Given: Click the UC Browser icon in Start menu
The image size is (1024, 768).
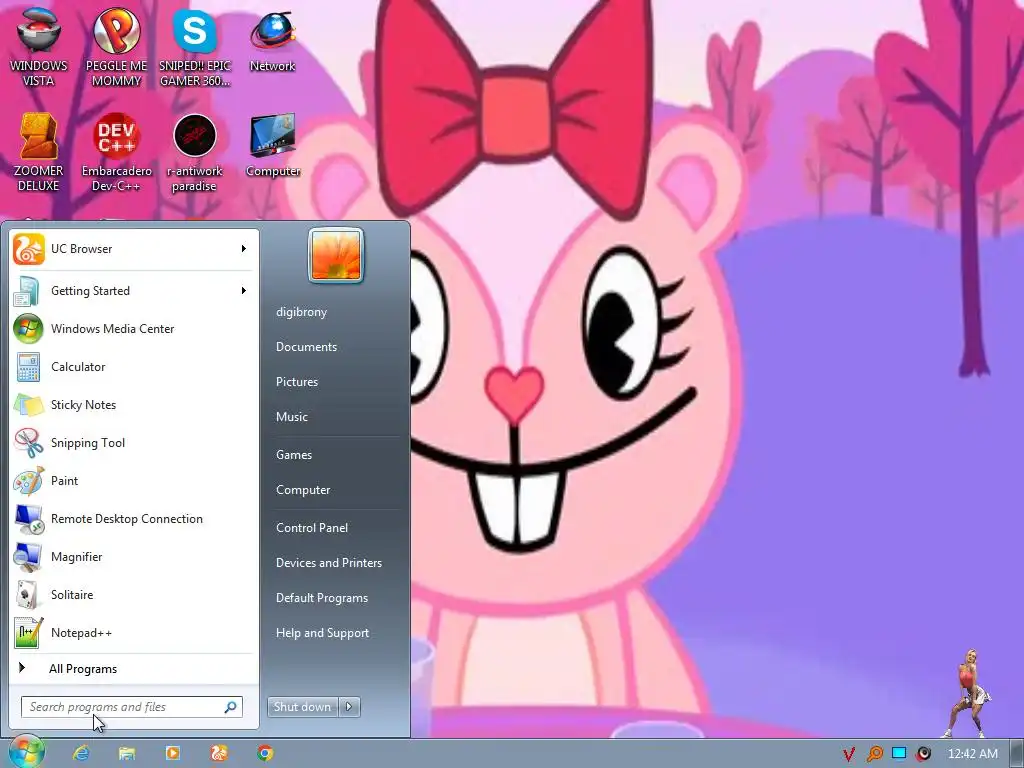Looking at the screenshot, I should point(29,249).
